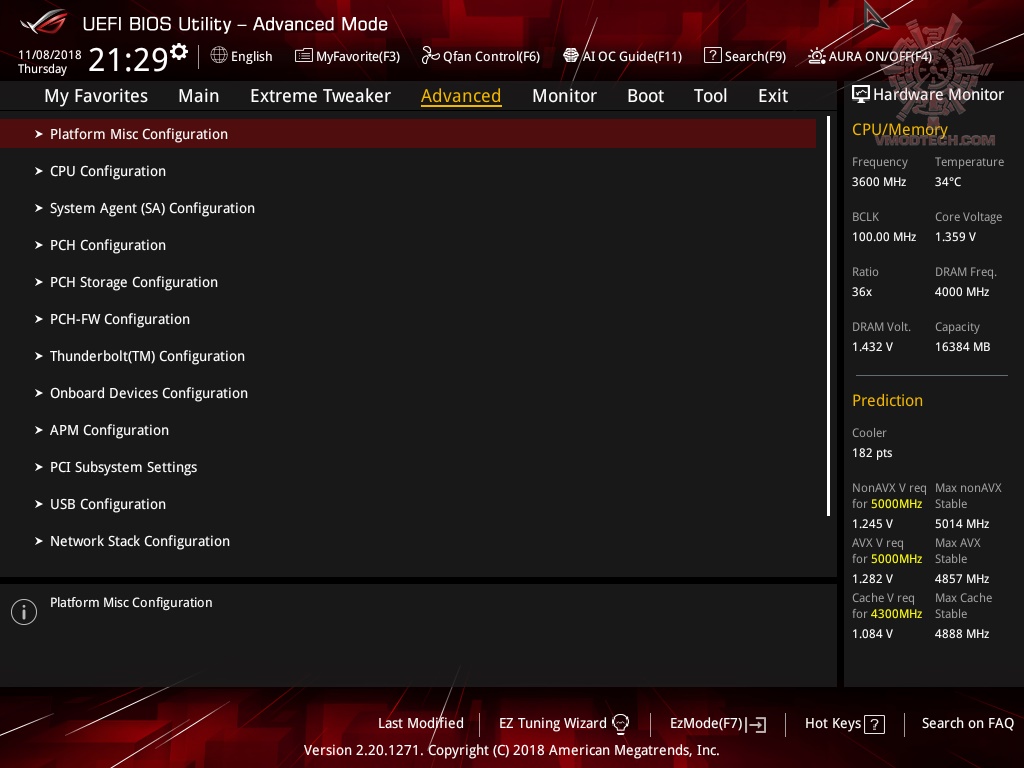Click the AURA light bulb icon
The height and width of the screenshot is (768, 1024).
(816, 56)
